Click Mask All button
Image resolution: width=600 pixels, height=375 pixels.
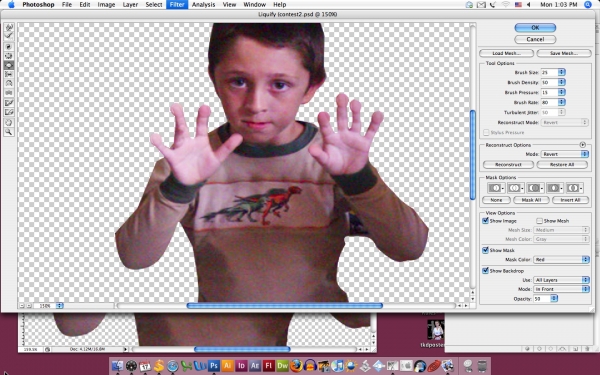[x=531, y=200]
